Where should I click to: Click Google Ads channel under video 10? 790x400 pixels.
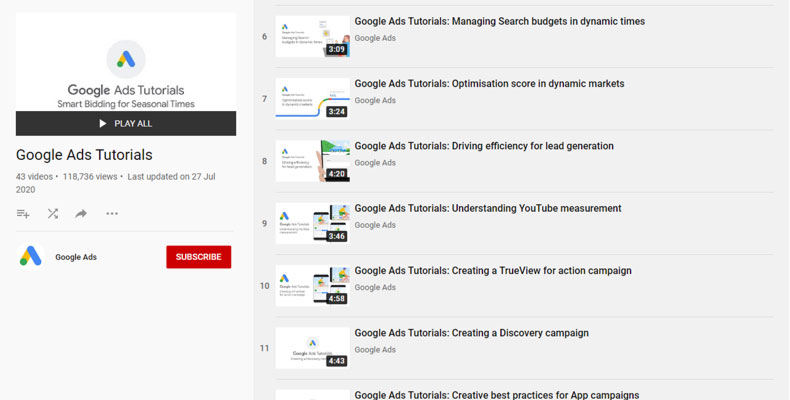click(x=375, y=287)
